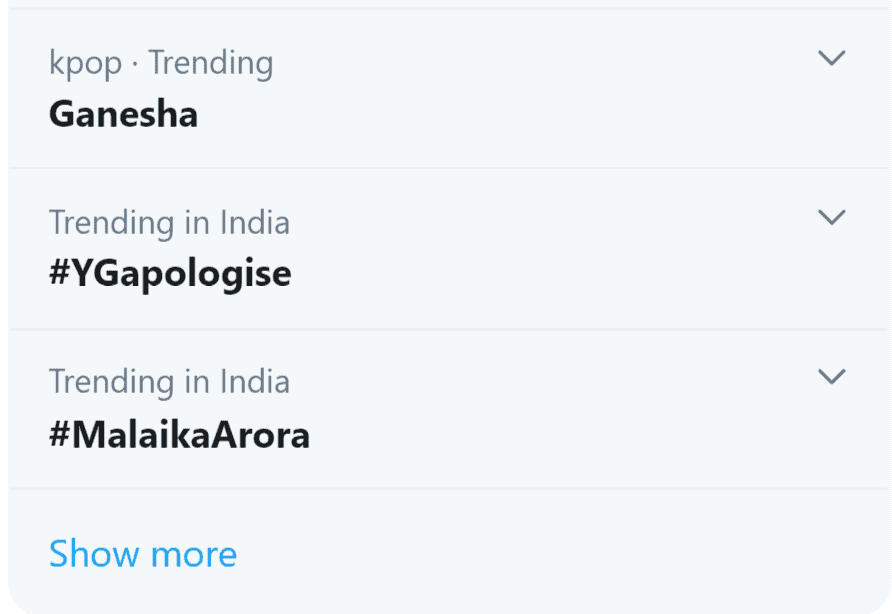Click the word "Trending" next to kpop
This screenshot has width=892, height=614.
211,63
